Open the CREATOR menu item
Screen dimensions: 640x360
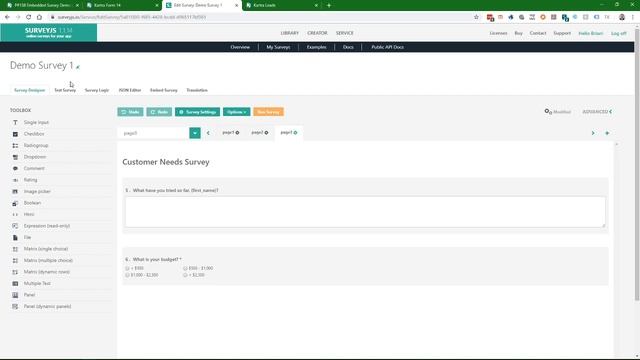tap(317, 33)
